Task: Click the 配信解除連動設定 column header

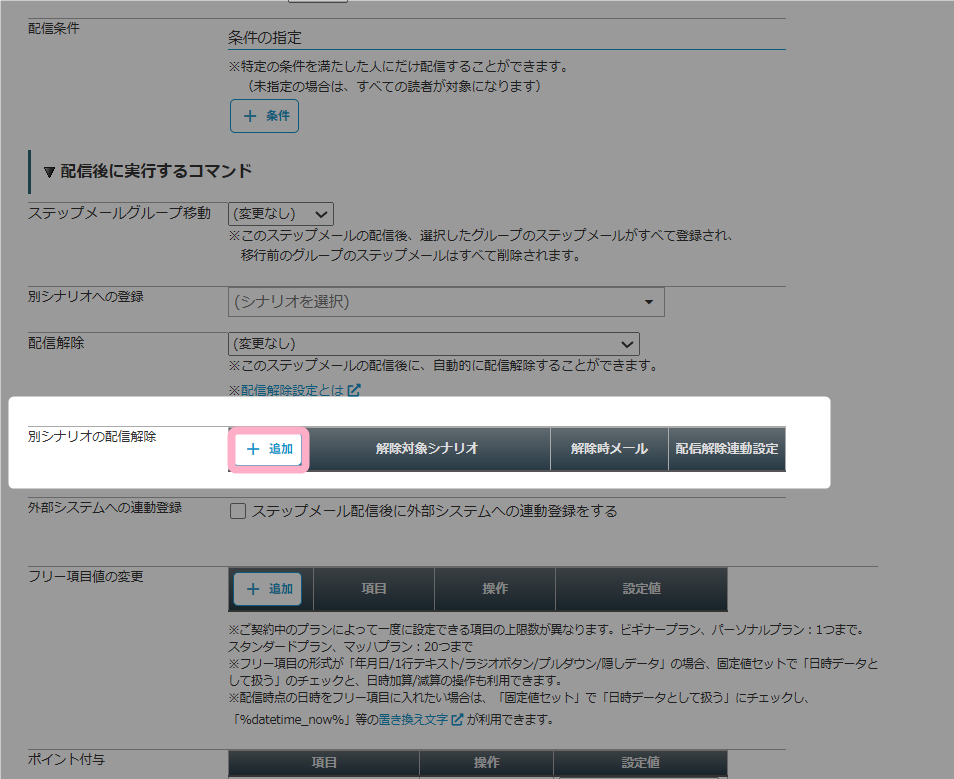Action: (726, 449)
